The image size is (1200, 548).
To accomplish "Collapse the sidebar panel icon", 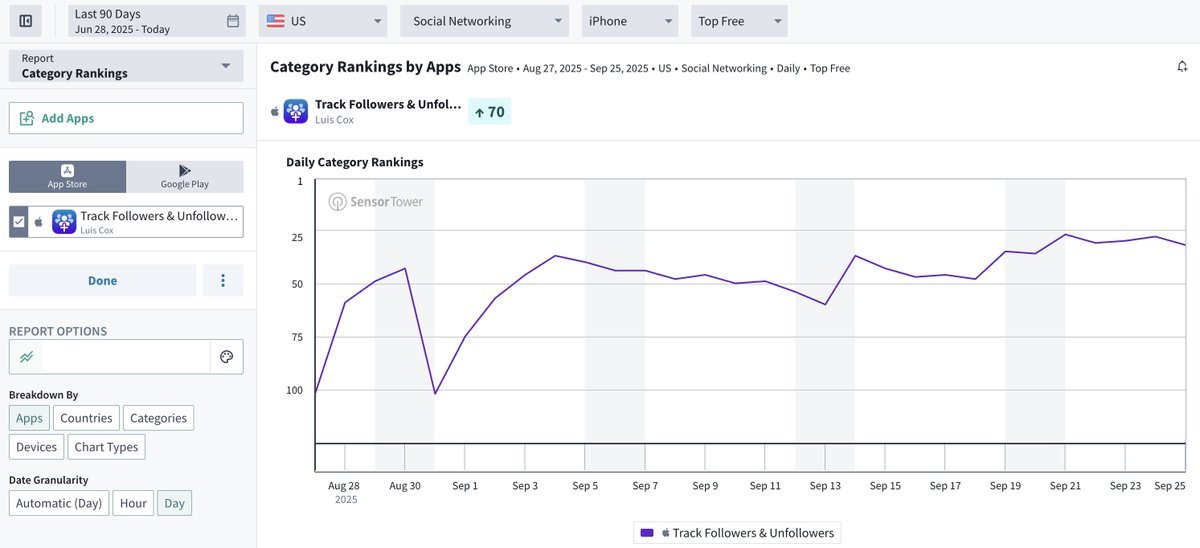I will pyautogui.click(x=26, y=21).
